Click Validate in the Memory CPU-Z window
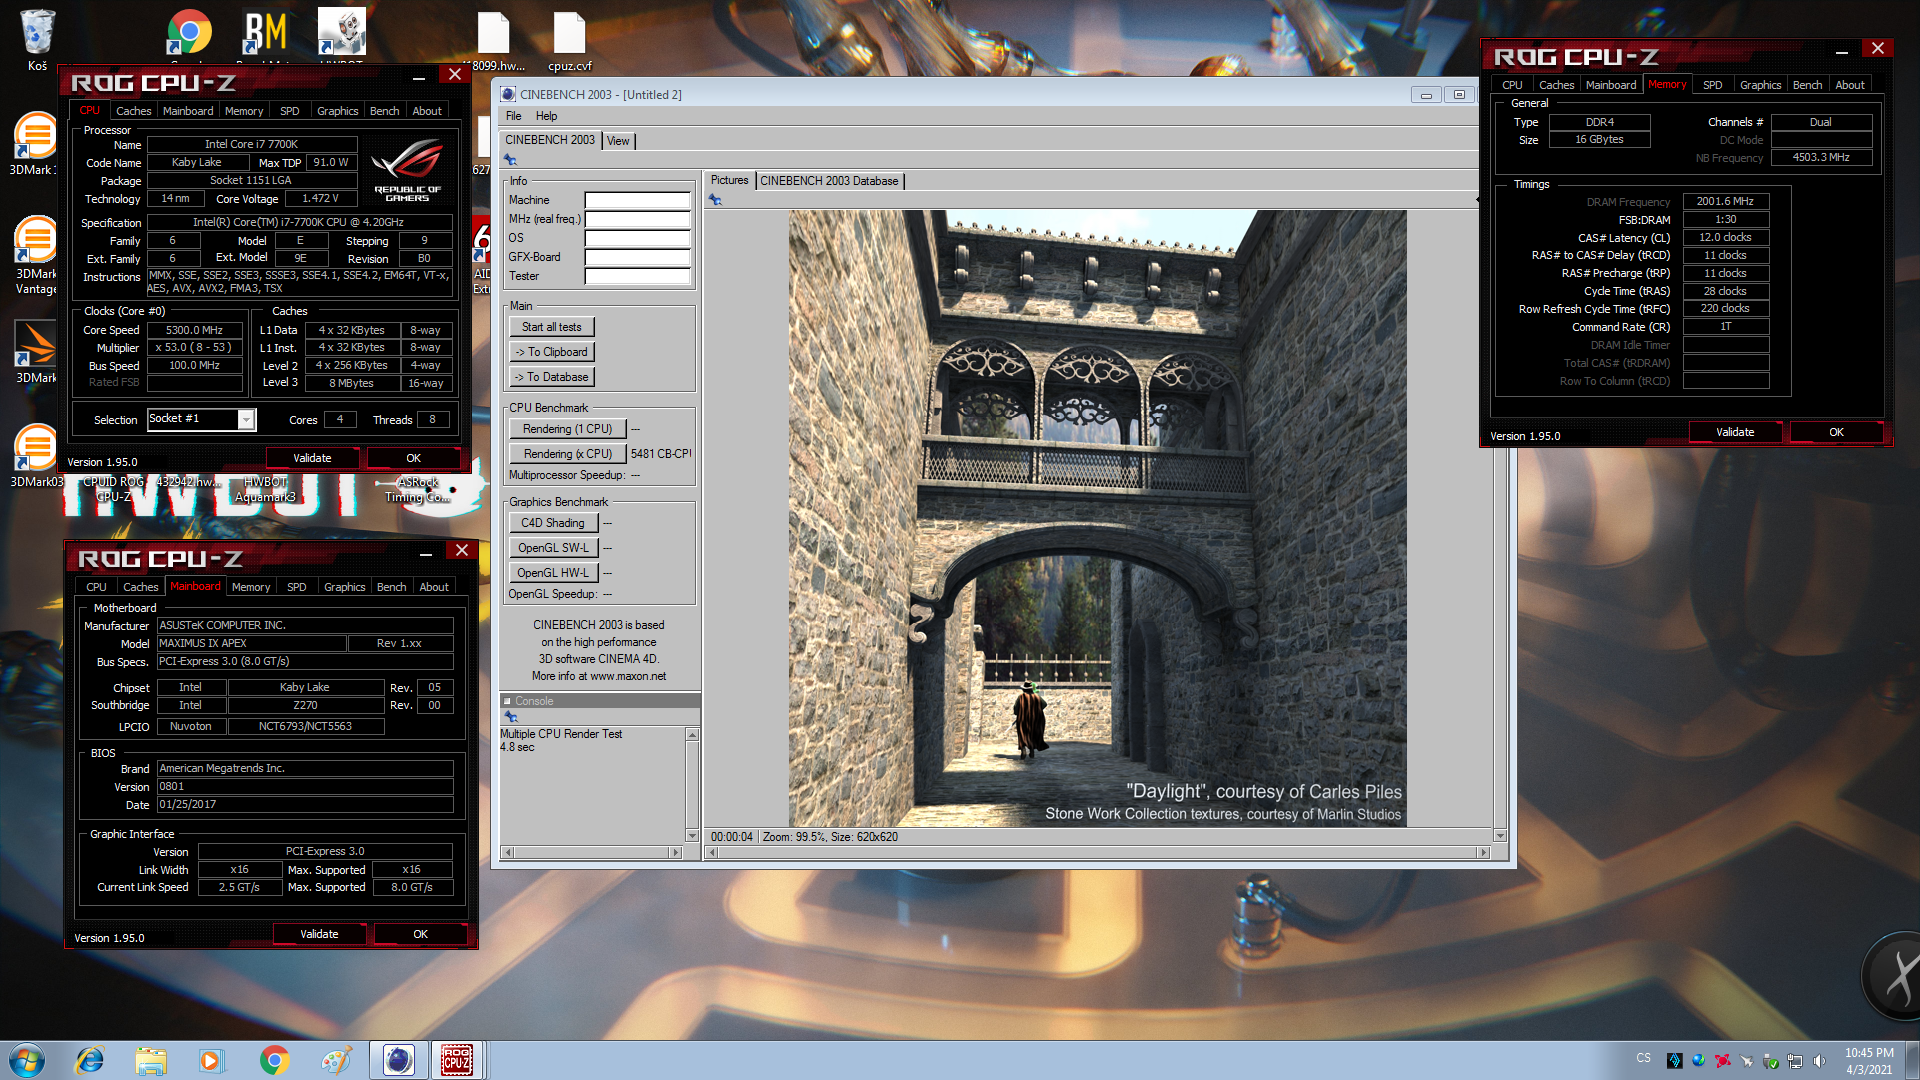Screen dimensions: 1920x1080 pos(1735,432)
